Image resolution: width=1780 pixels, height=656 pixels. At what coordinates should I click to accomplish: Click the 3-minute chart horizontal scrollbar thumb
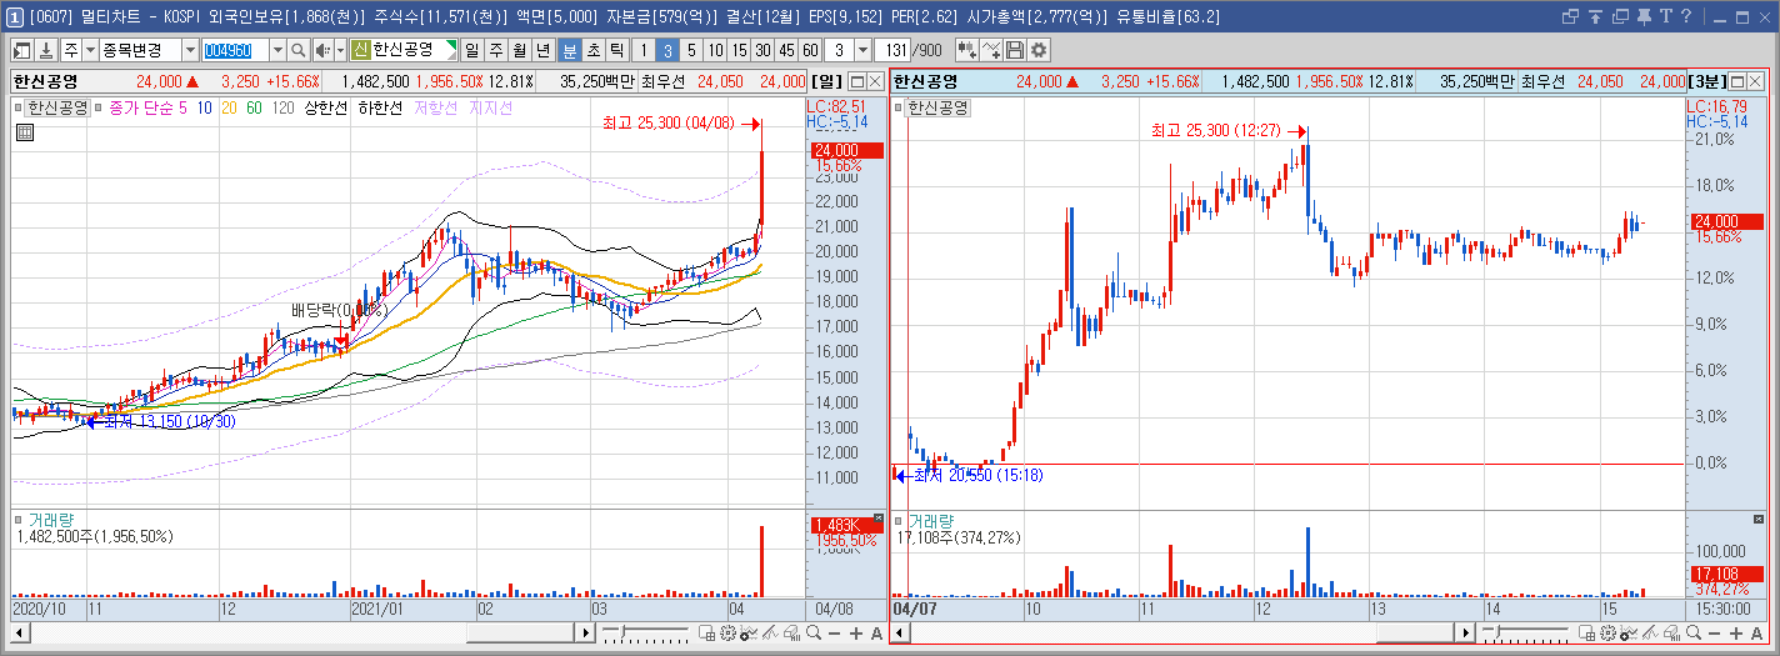[1414, 633]
